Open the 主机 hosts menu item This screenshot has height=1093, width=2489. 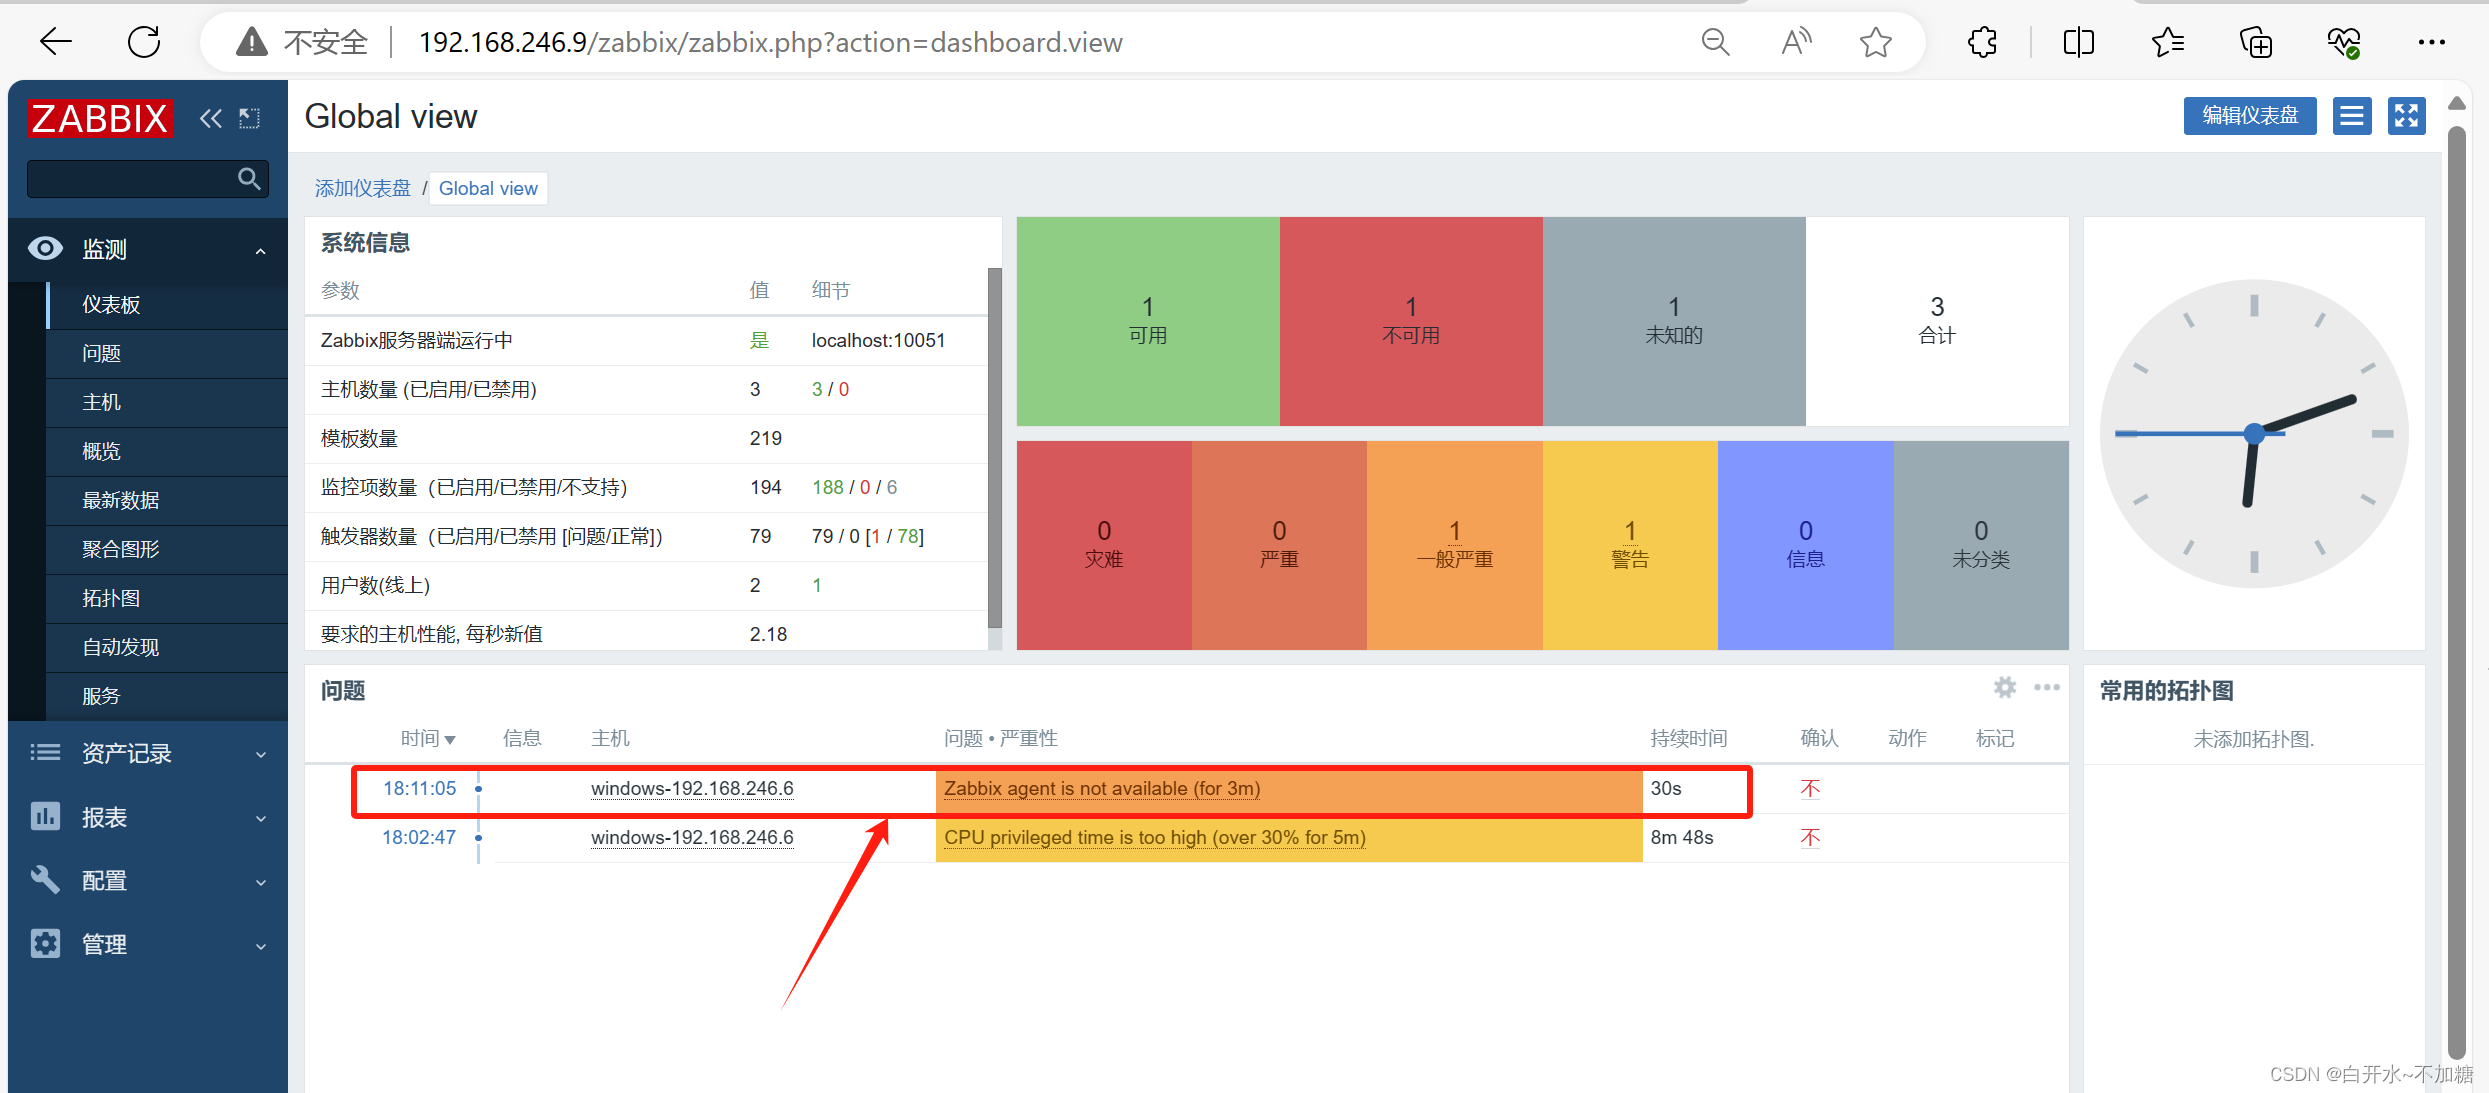click(x=166, y=402)
